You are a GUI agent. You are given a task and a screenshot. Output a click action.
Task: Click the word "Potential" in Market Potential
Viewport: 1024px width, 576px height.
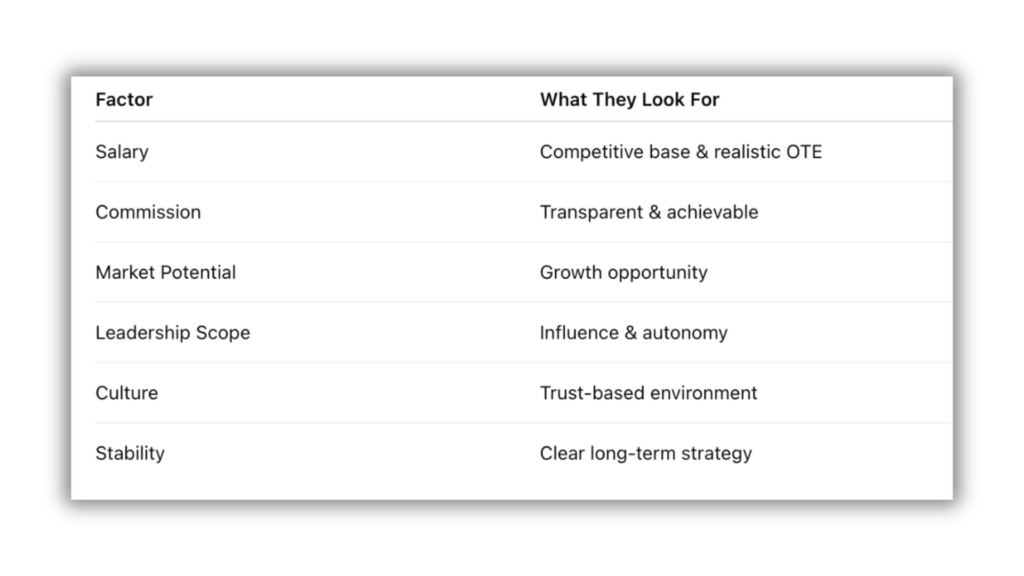coord(202,272)
